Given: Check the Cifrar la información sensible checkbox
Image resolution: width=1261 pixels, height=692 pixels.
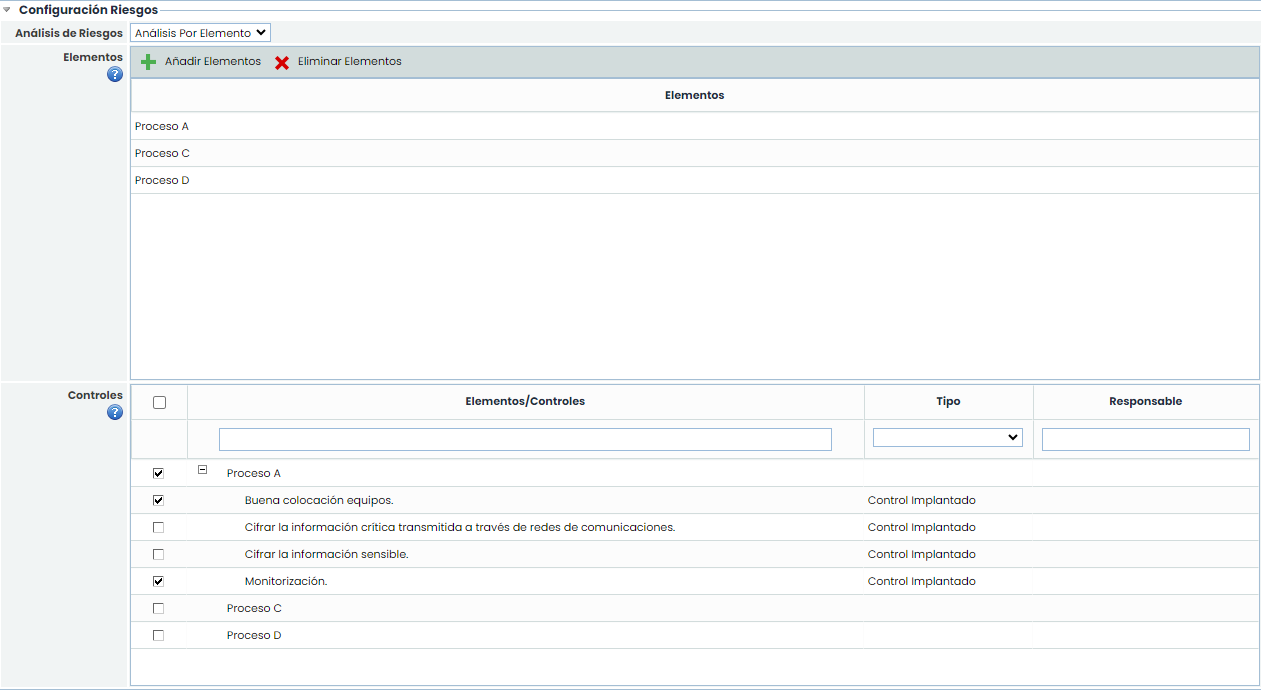Looking at the screenshot, I should (158, 555).
